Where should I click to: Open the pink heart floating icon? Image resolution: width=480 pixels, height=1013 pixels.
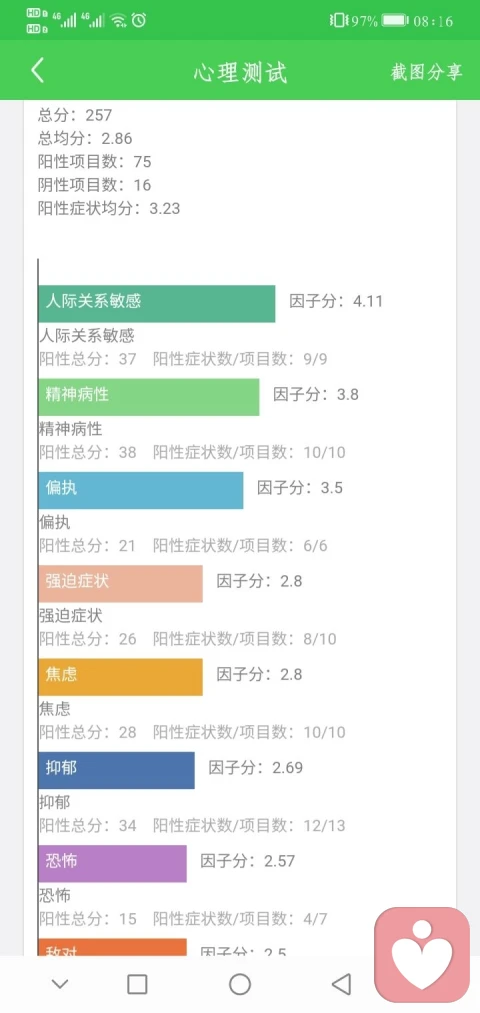[x=422, y=956]
